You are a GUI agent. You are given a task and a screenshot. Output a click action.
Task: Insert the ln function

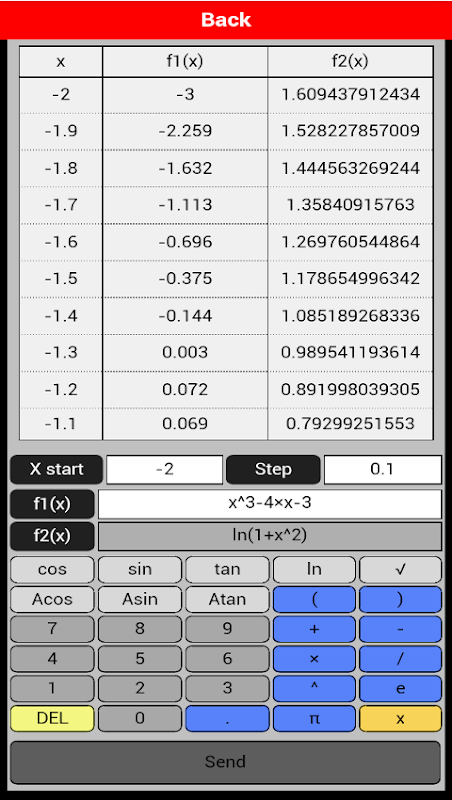coord(314,569)
